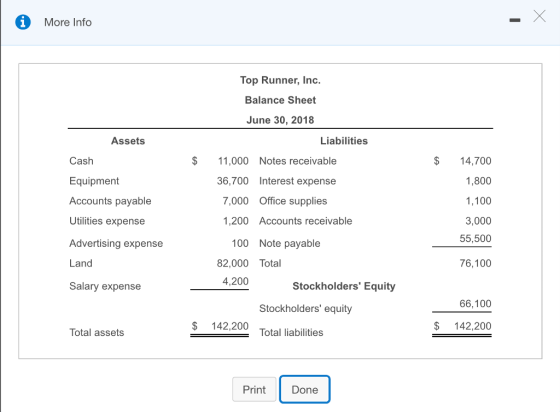560x412 pixels.
Task: Click the 'Total assets' label
Action: [x=97, y=332]
